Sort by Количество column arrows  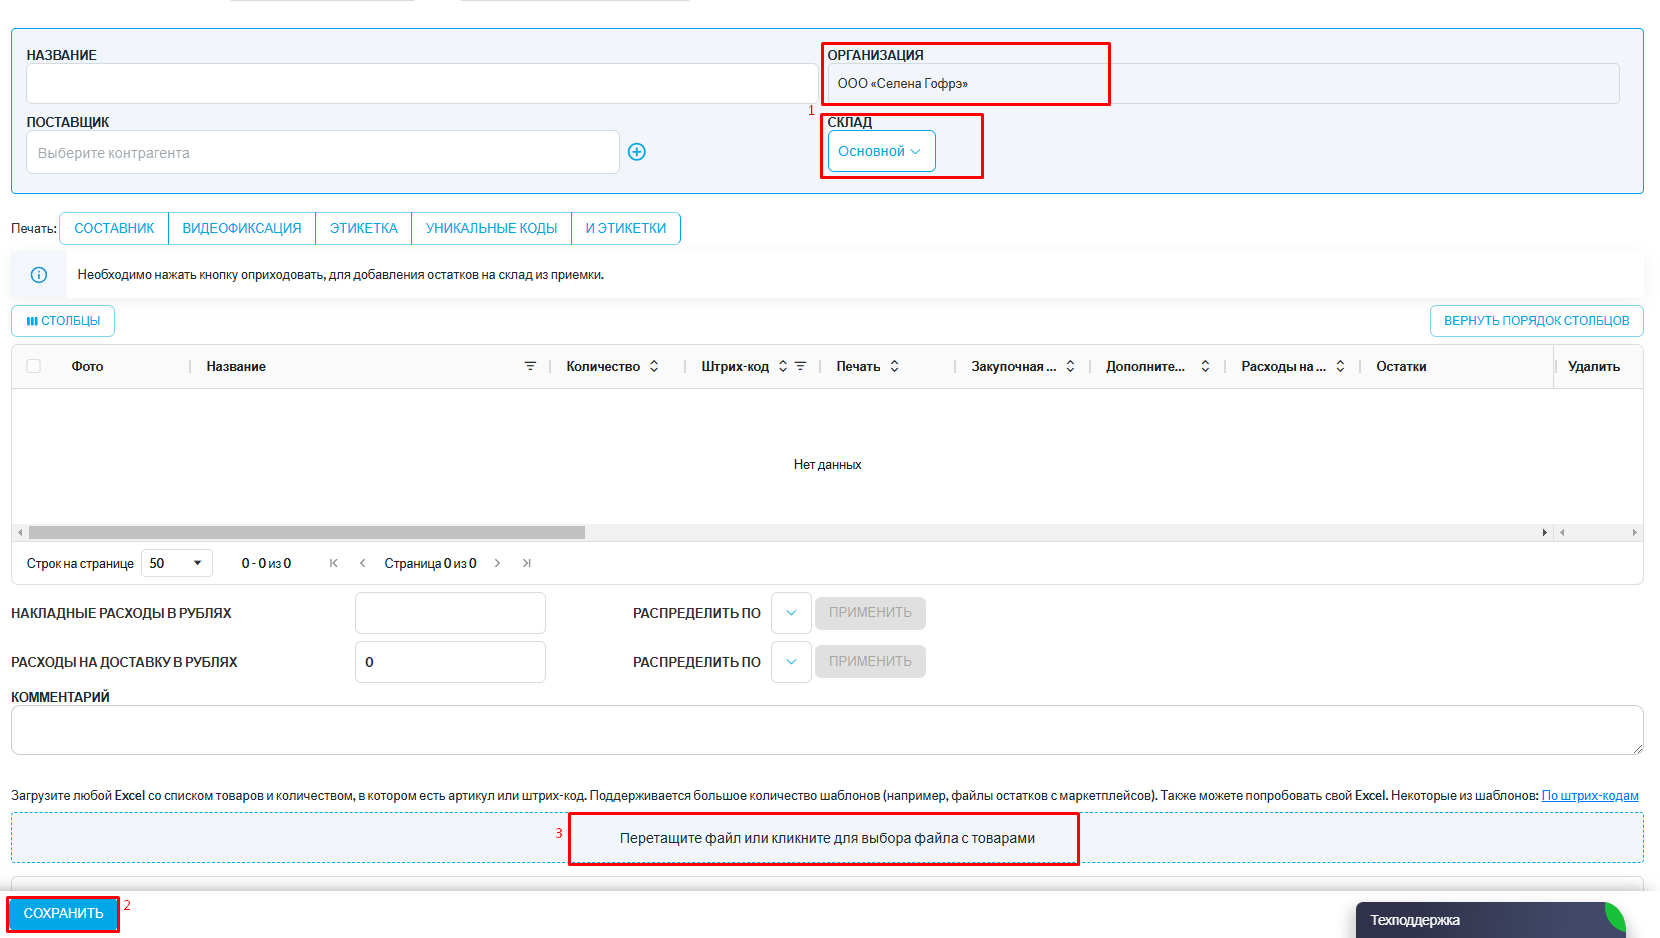[654, 366]
